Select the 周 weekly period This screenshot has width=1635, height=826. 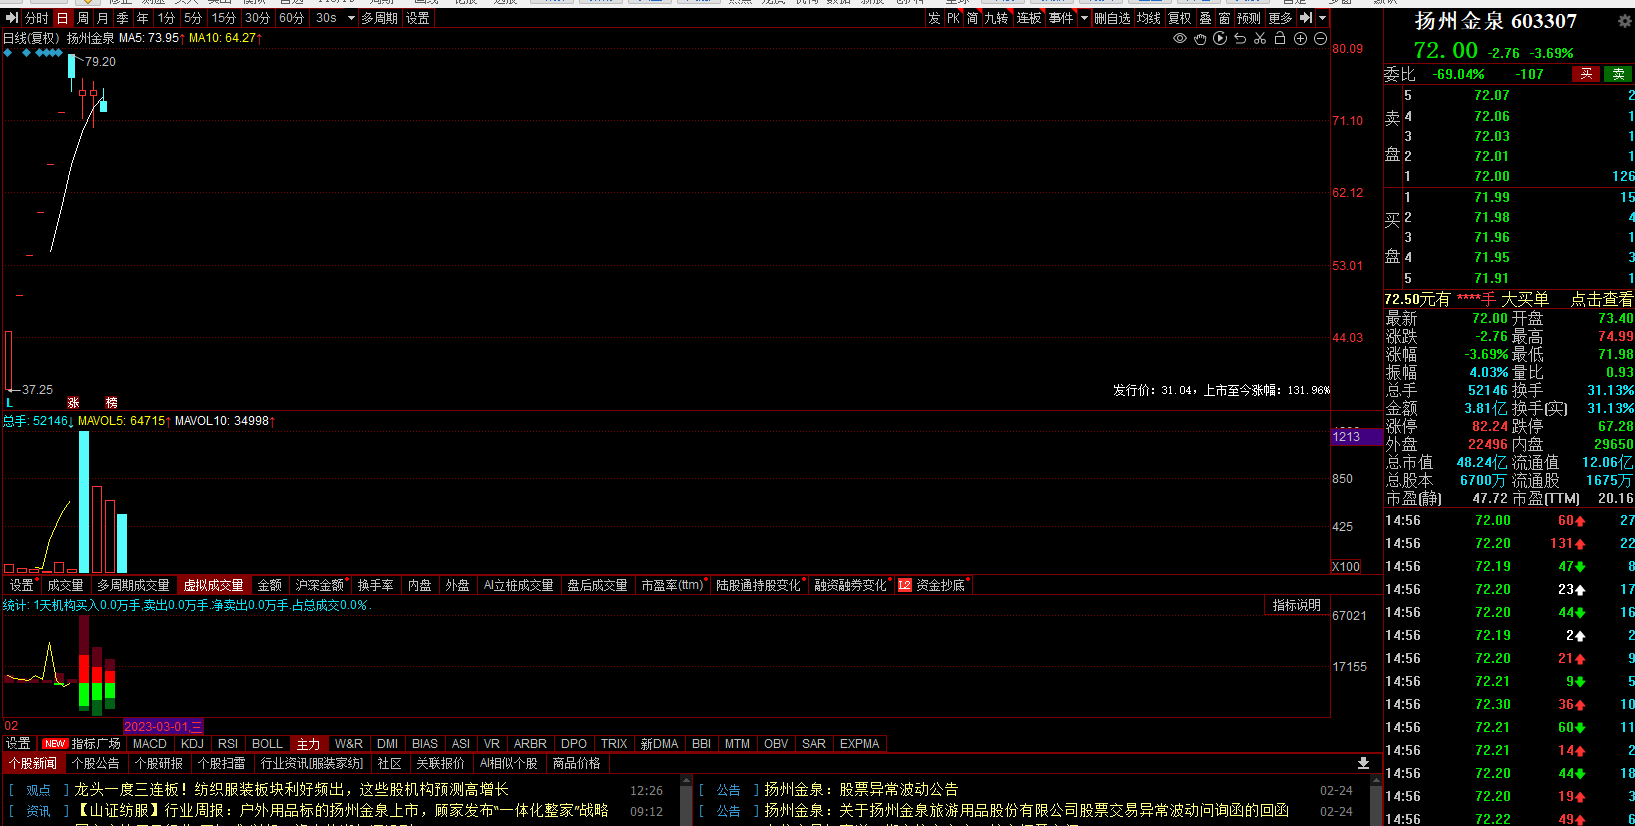(83, 18)
